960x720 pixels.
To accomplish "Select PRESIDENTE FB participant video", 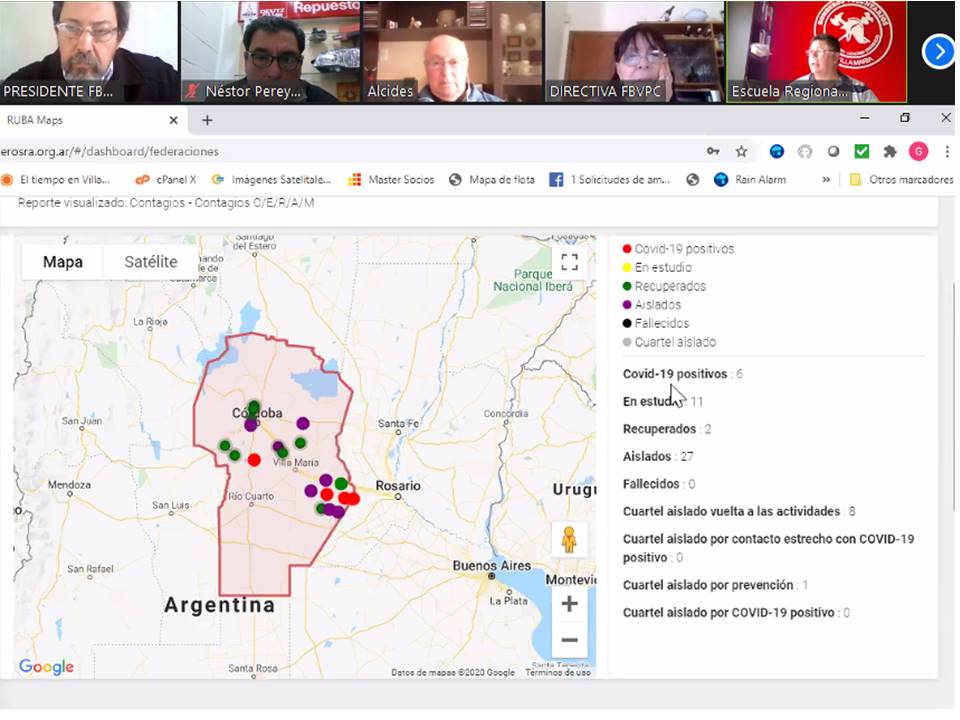I will [89, 51].
